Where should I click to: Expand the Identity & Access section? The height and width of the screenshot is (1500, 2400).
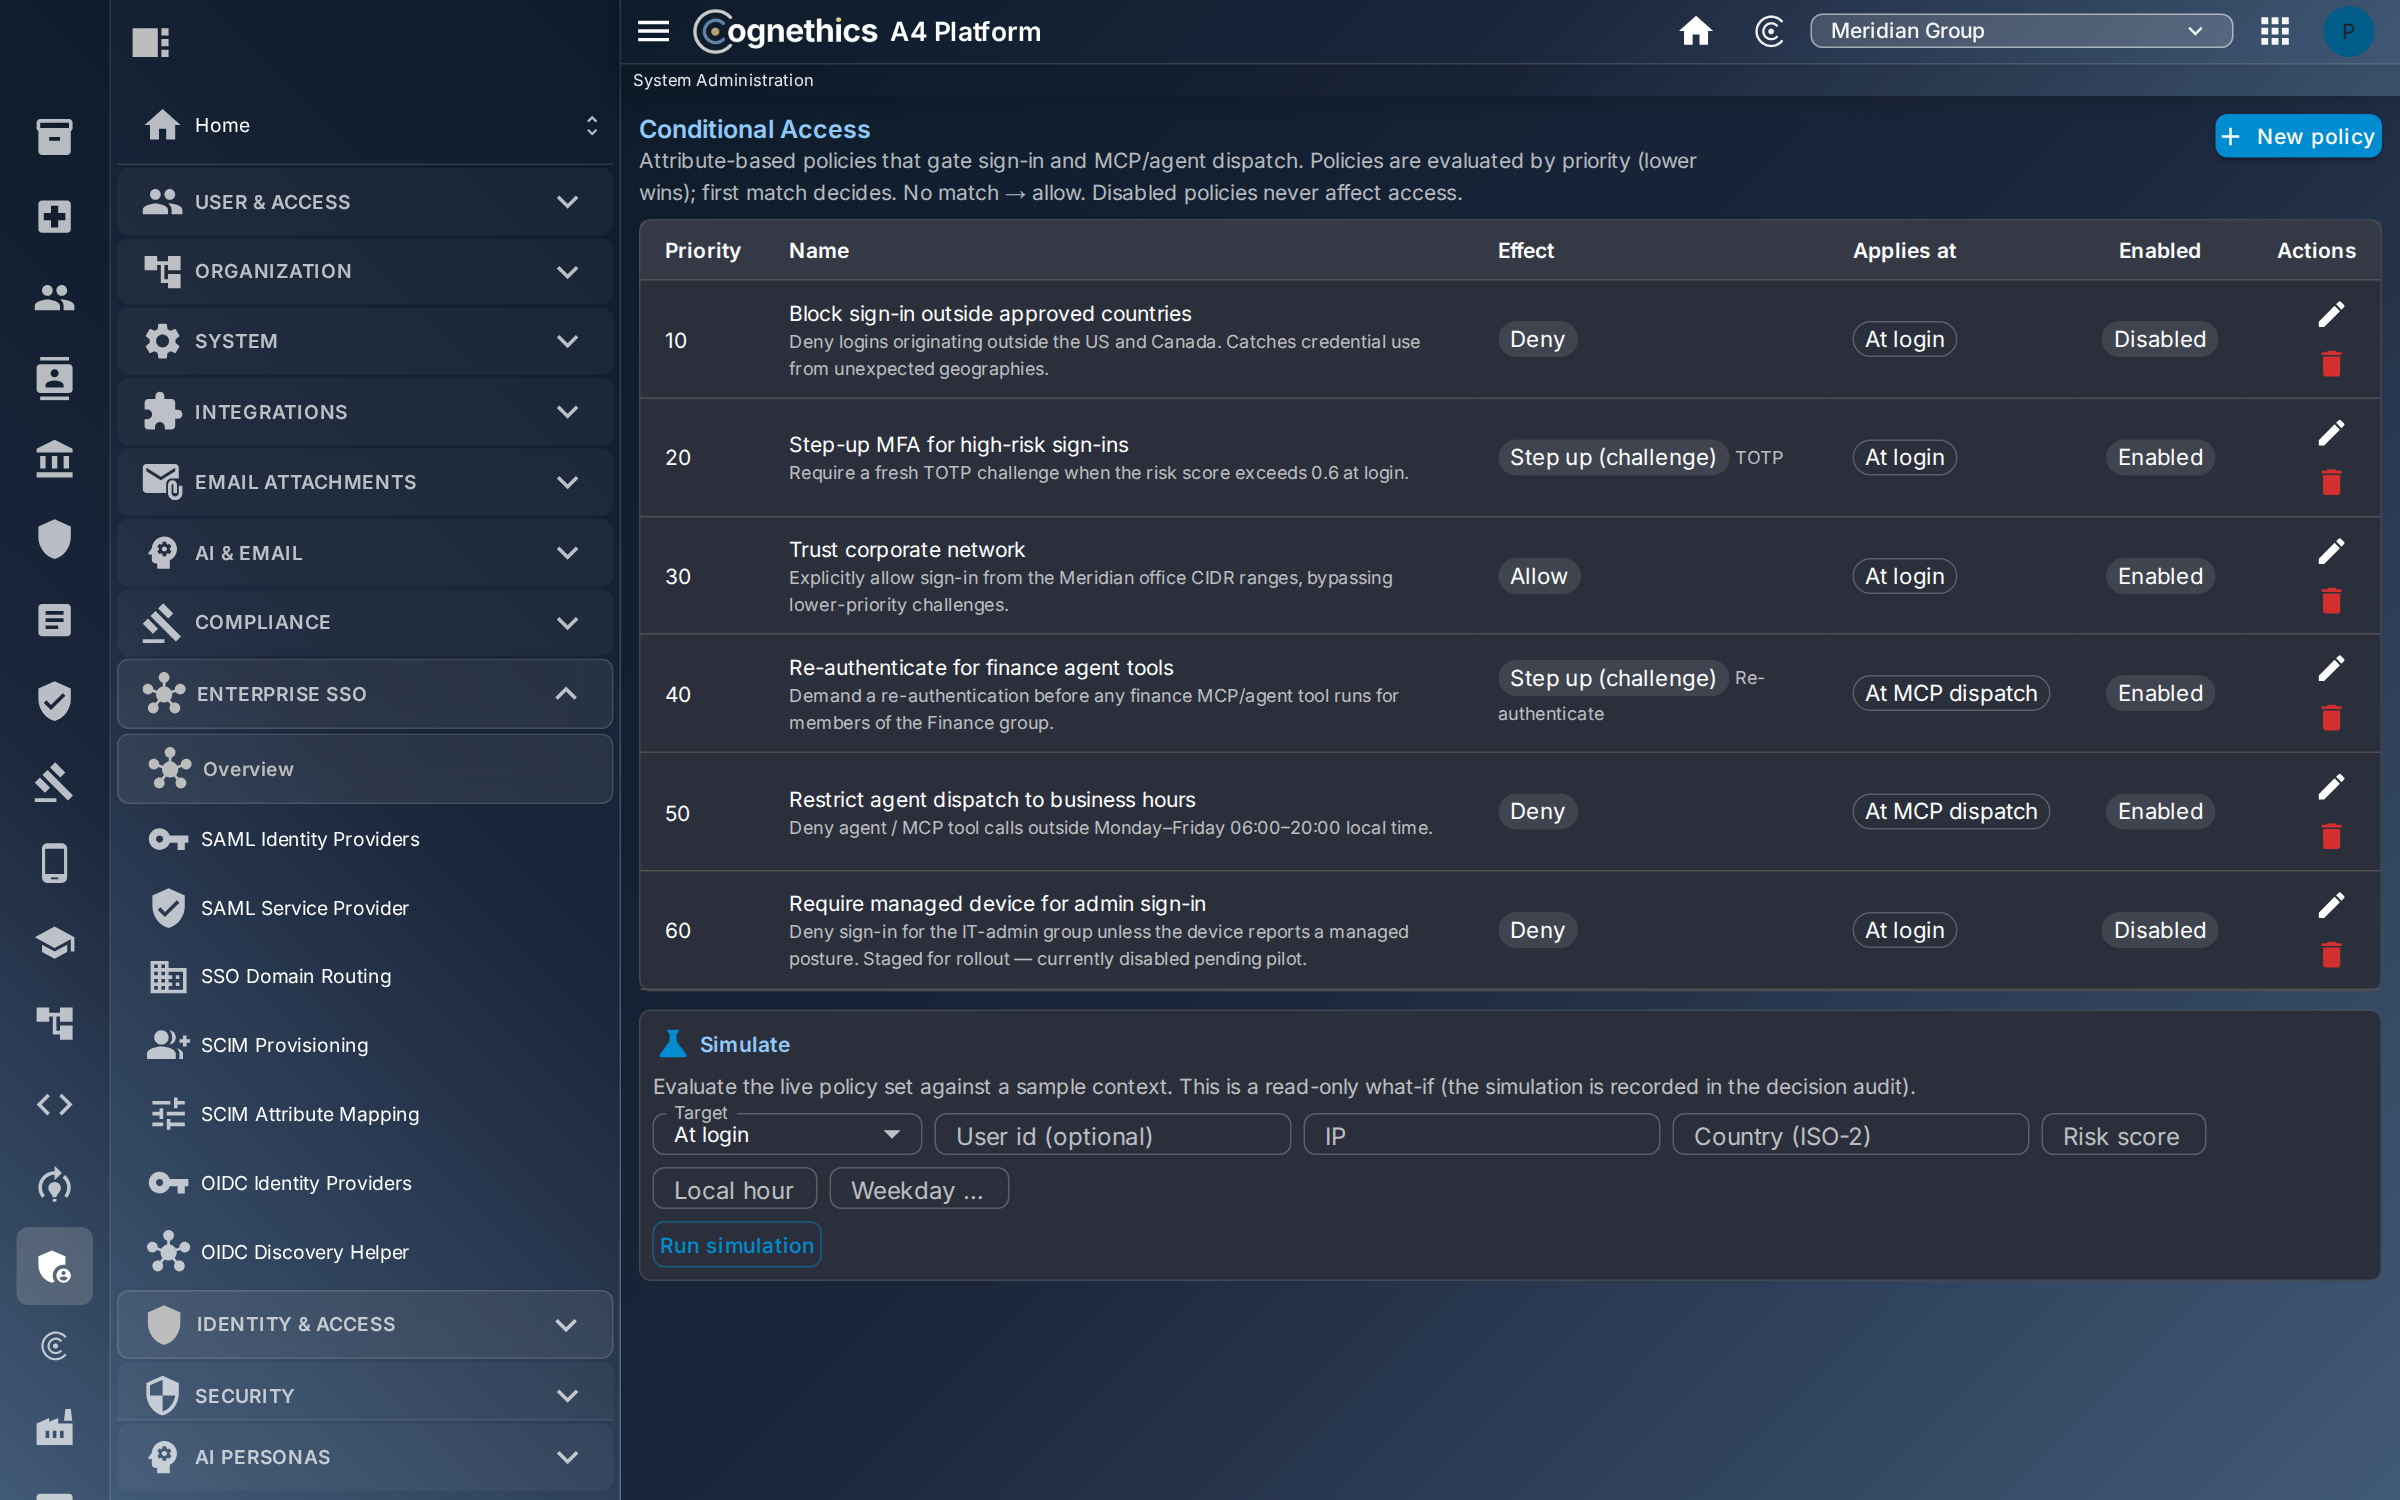365,1324
